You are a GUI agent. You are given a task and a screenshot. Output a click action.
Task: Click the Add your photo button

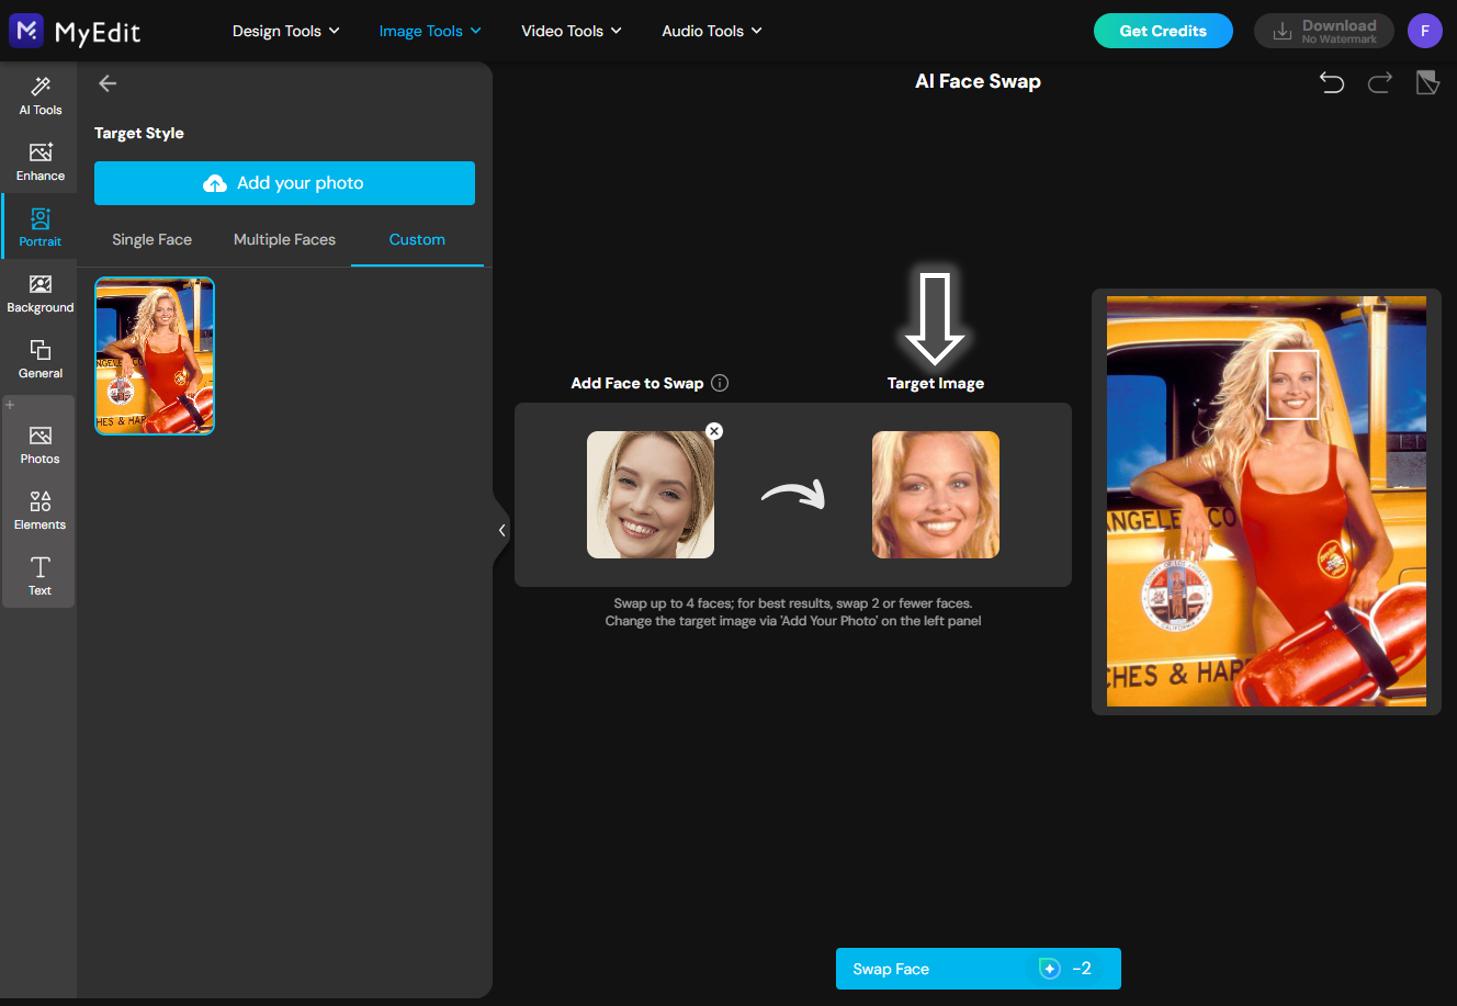(x=284, y=183)
